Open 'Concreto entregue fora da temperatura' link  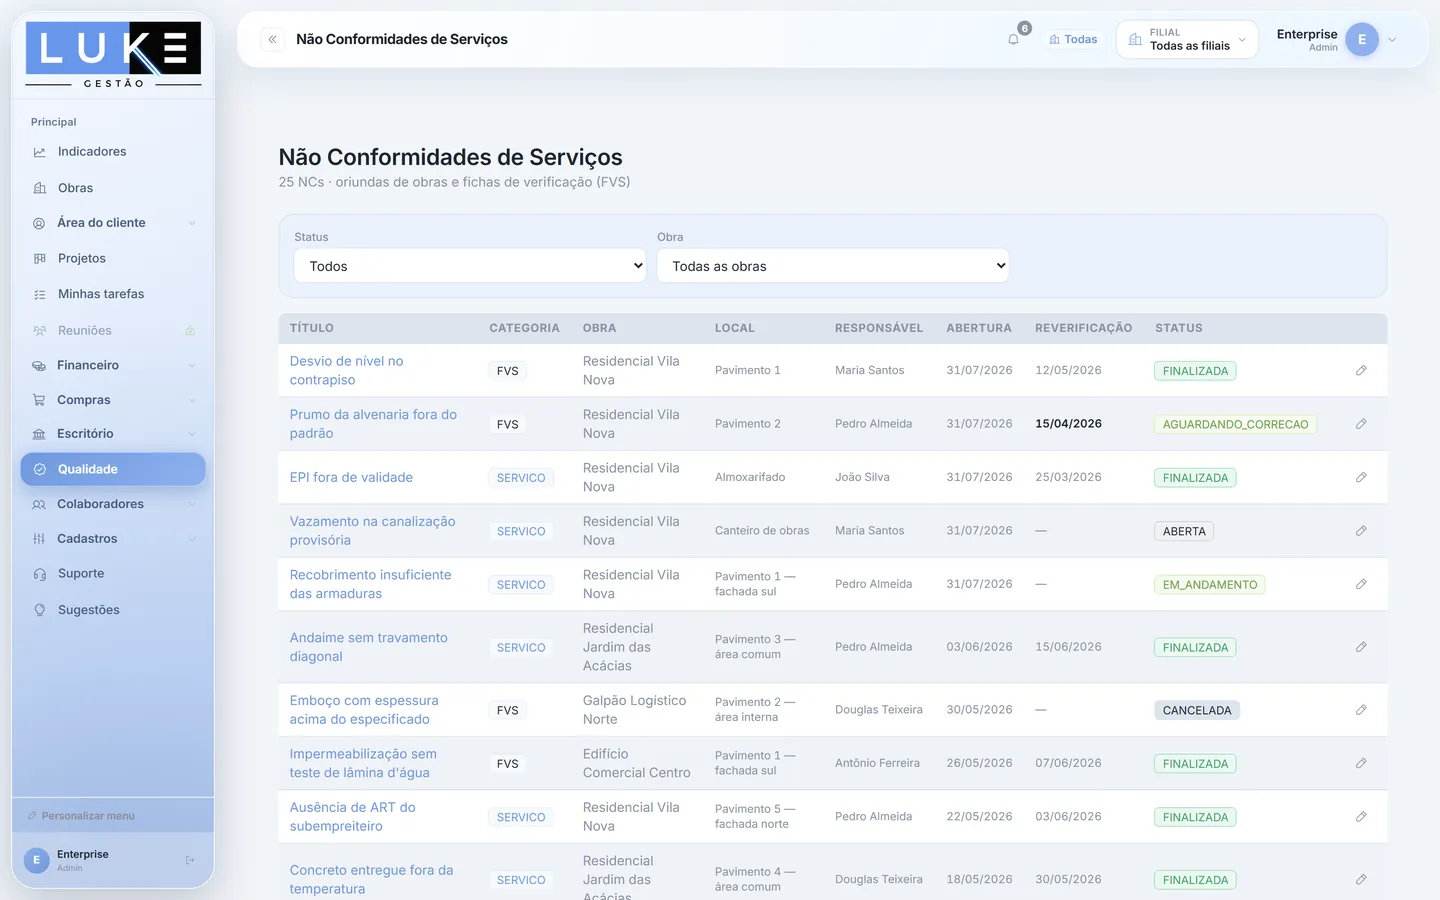coord(371,879)
